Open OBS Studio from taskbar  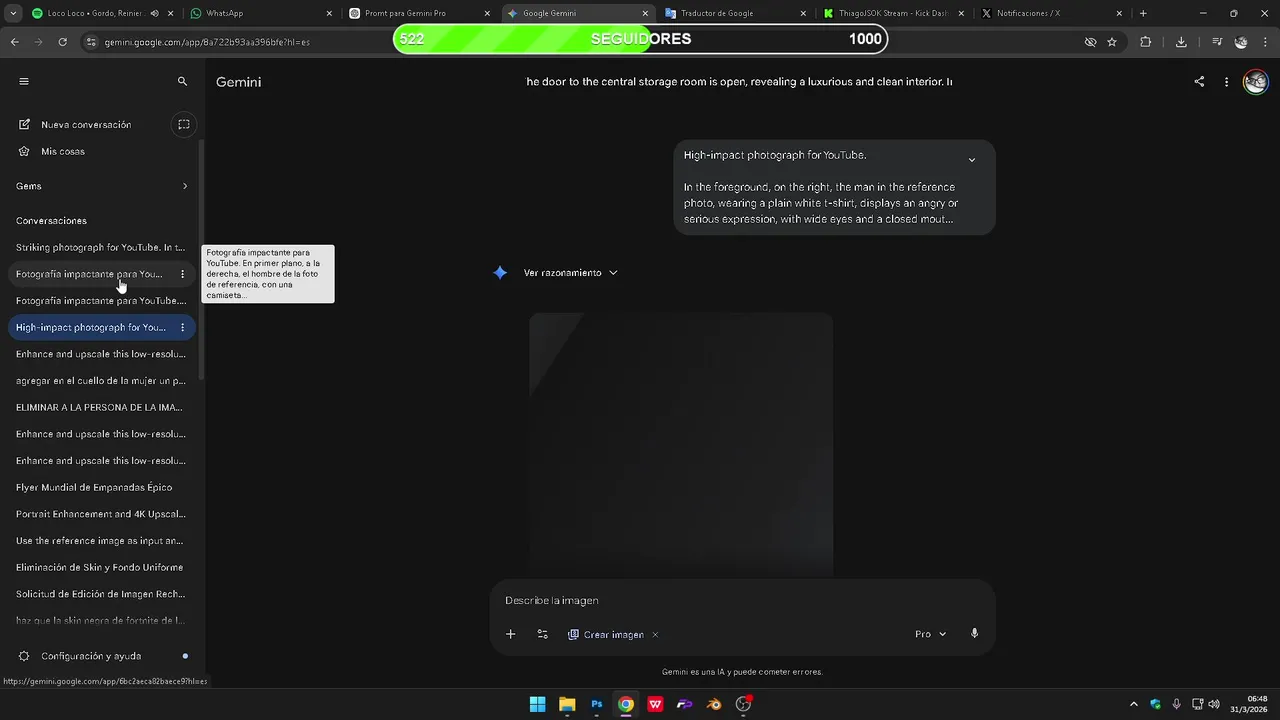tap(743, 705)
